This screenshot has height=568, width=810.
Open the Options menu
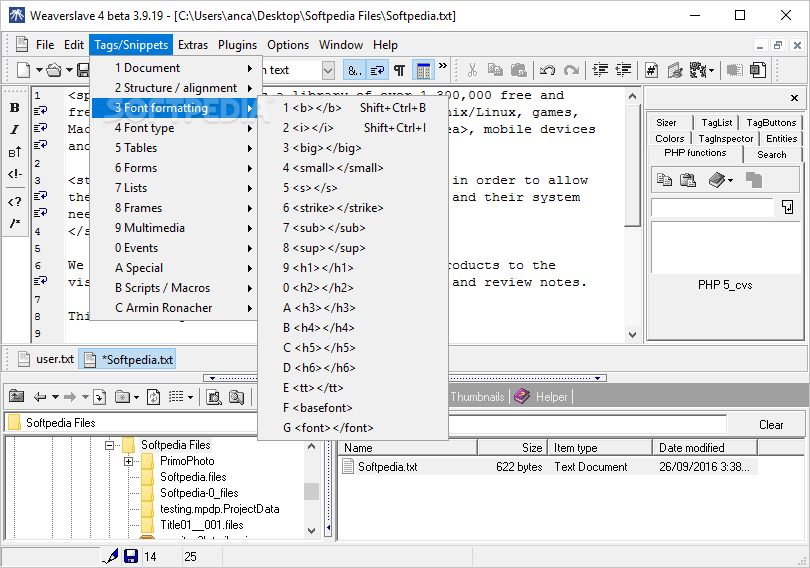(x=288, y=45)
